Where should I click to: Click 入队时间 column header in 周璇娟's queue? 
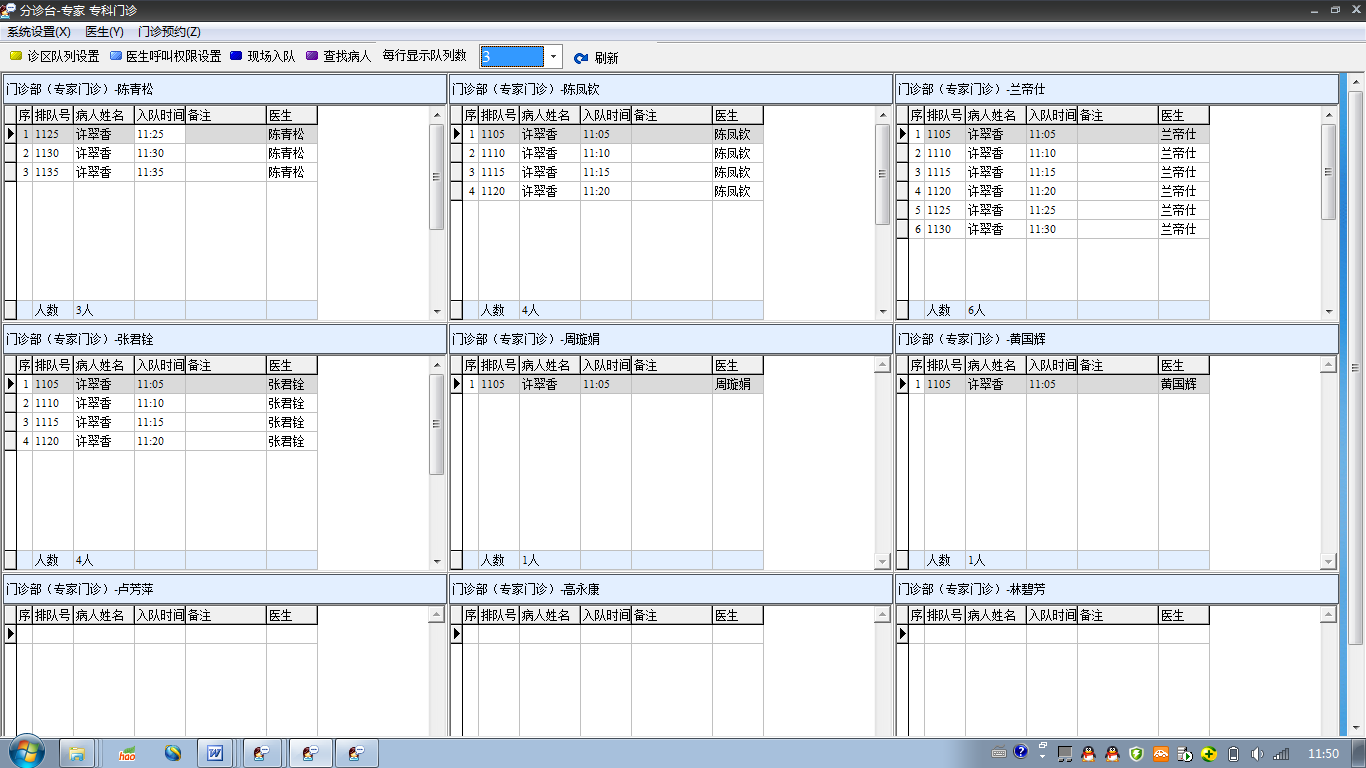tap(605, 365)
